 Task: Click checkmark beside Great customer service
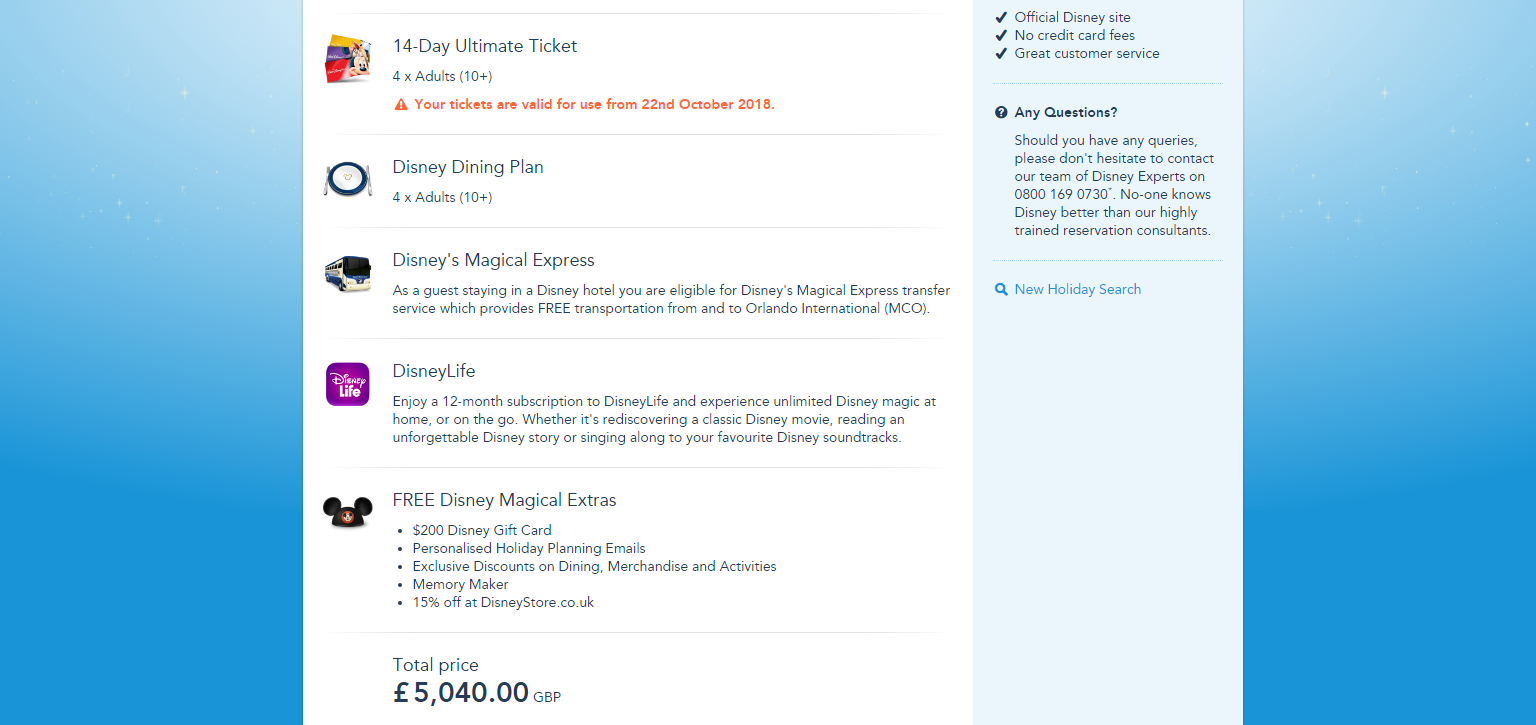point(1001,53)
